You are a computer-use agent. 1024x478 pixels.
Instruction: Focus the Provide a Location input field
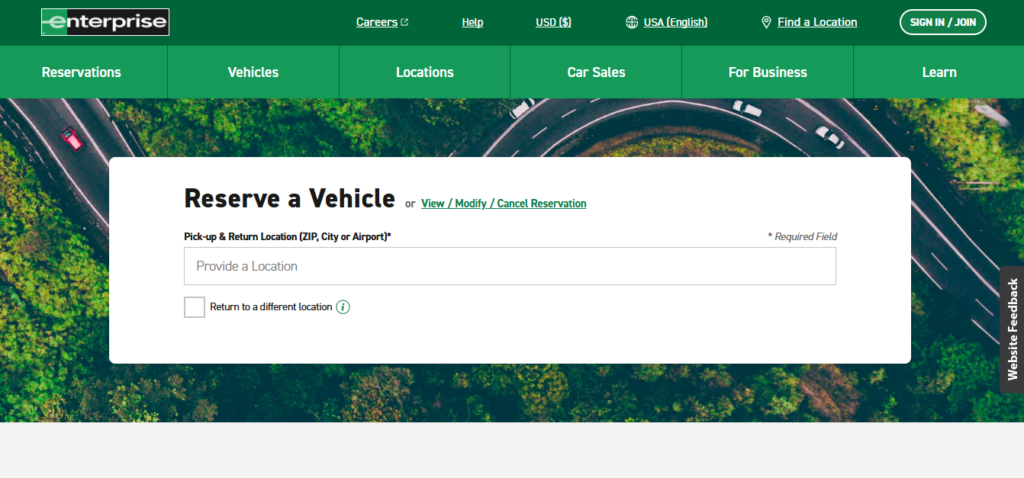(510, 266)
